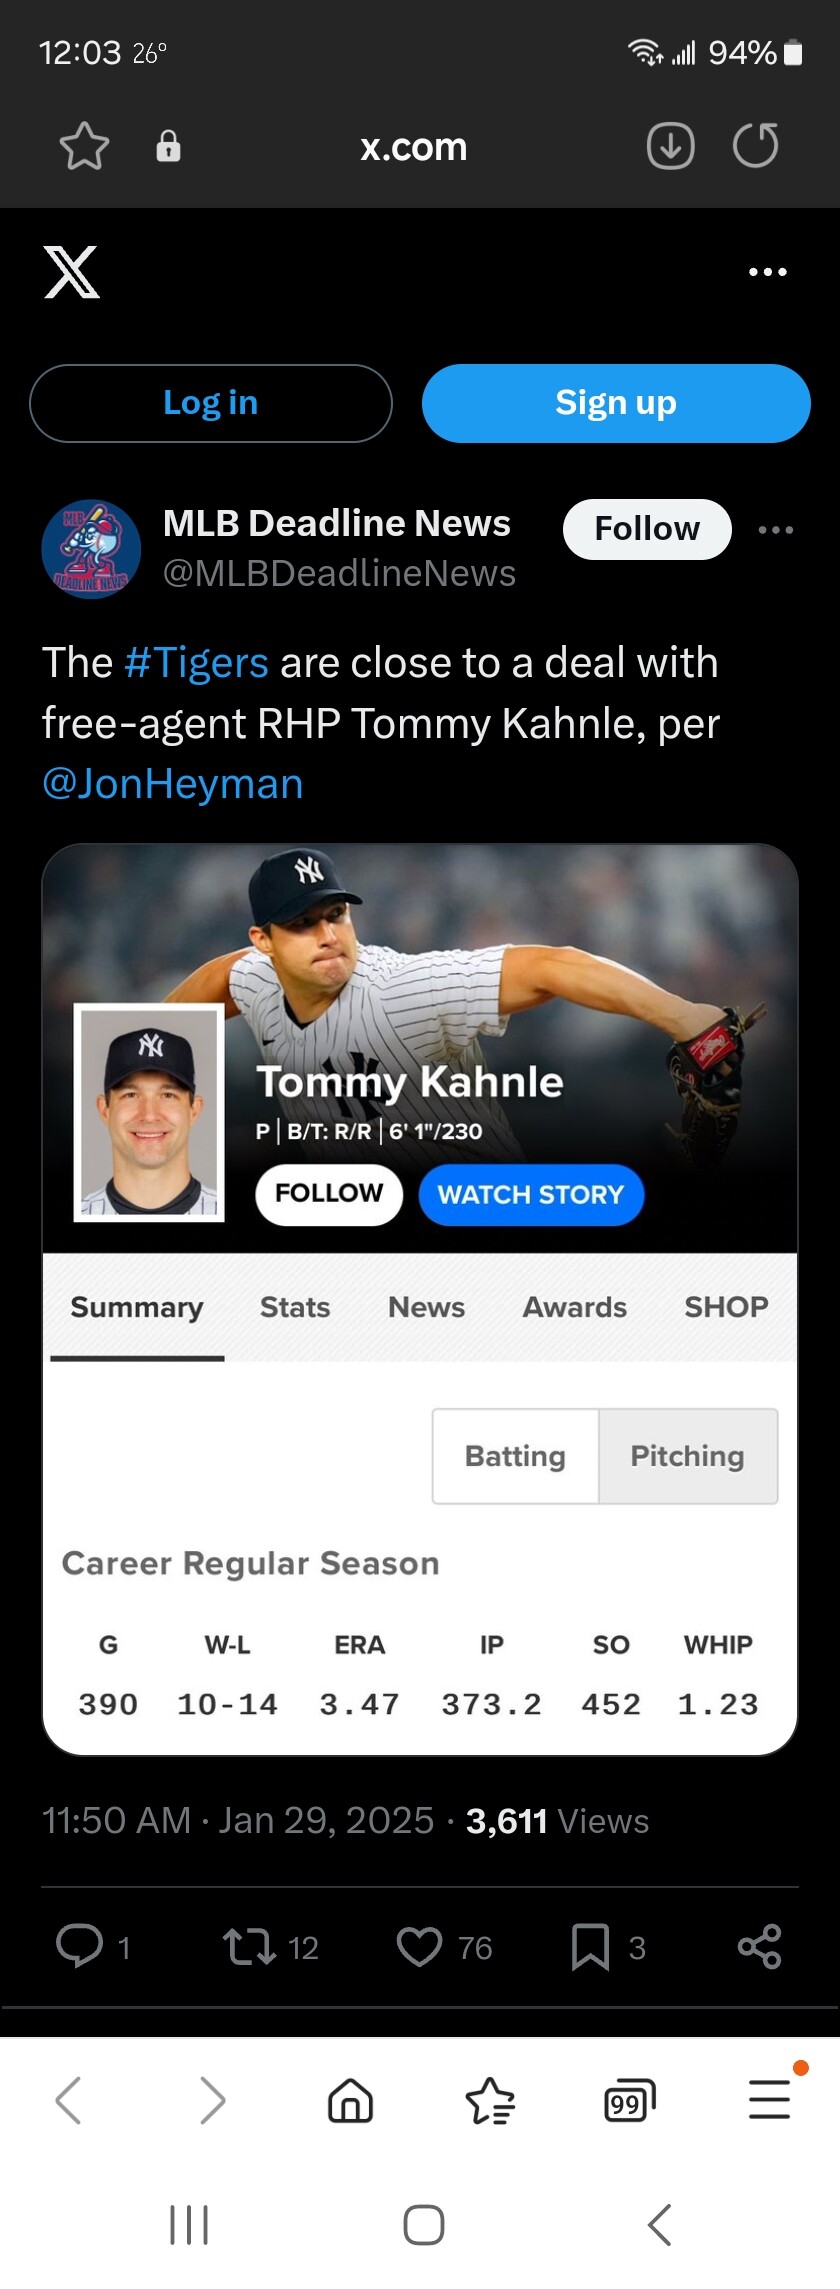Open X top-right more options menu
Screen dimensions: 840x2289
click(768, 272)
